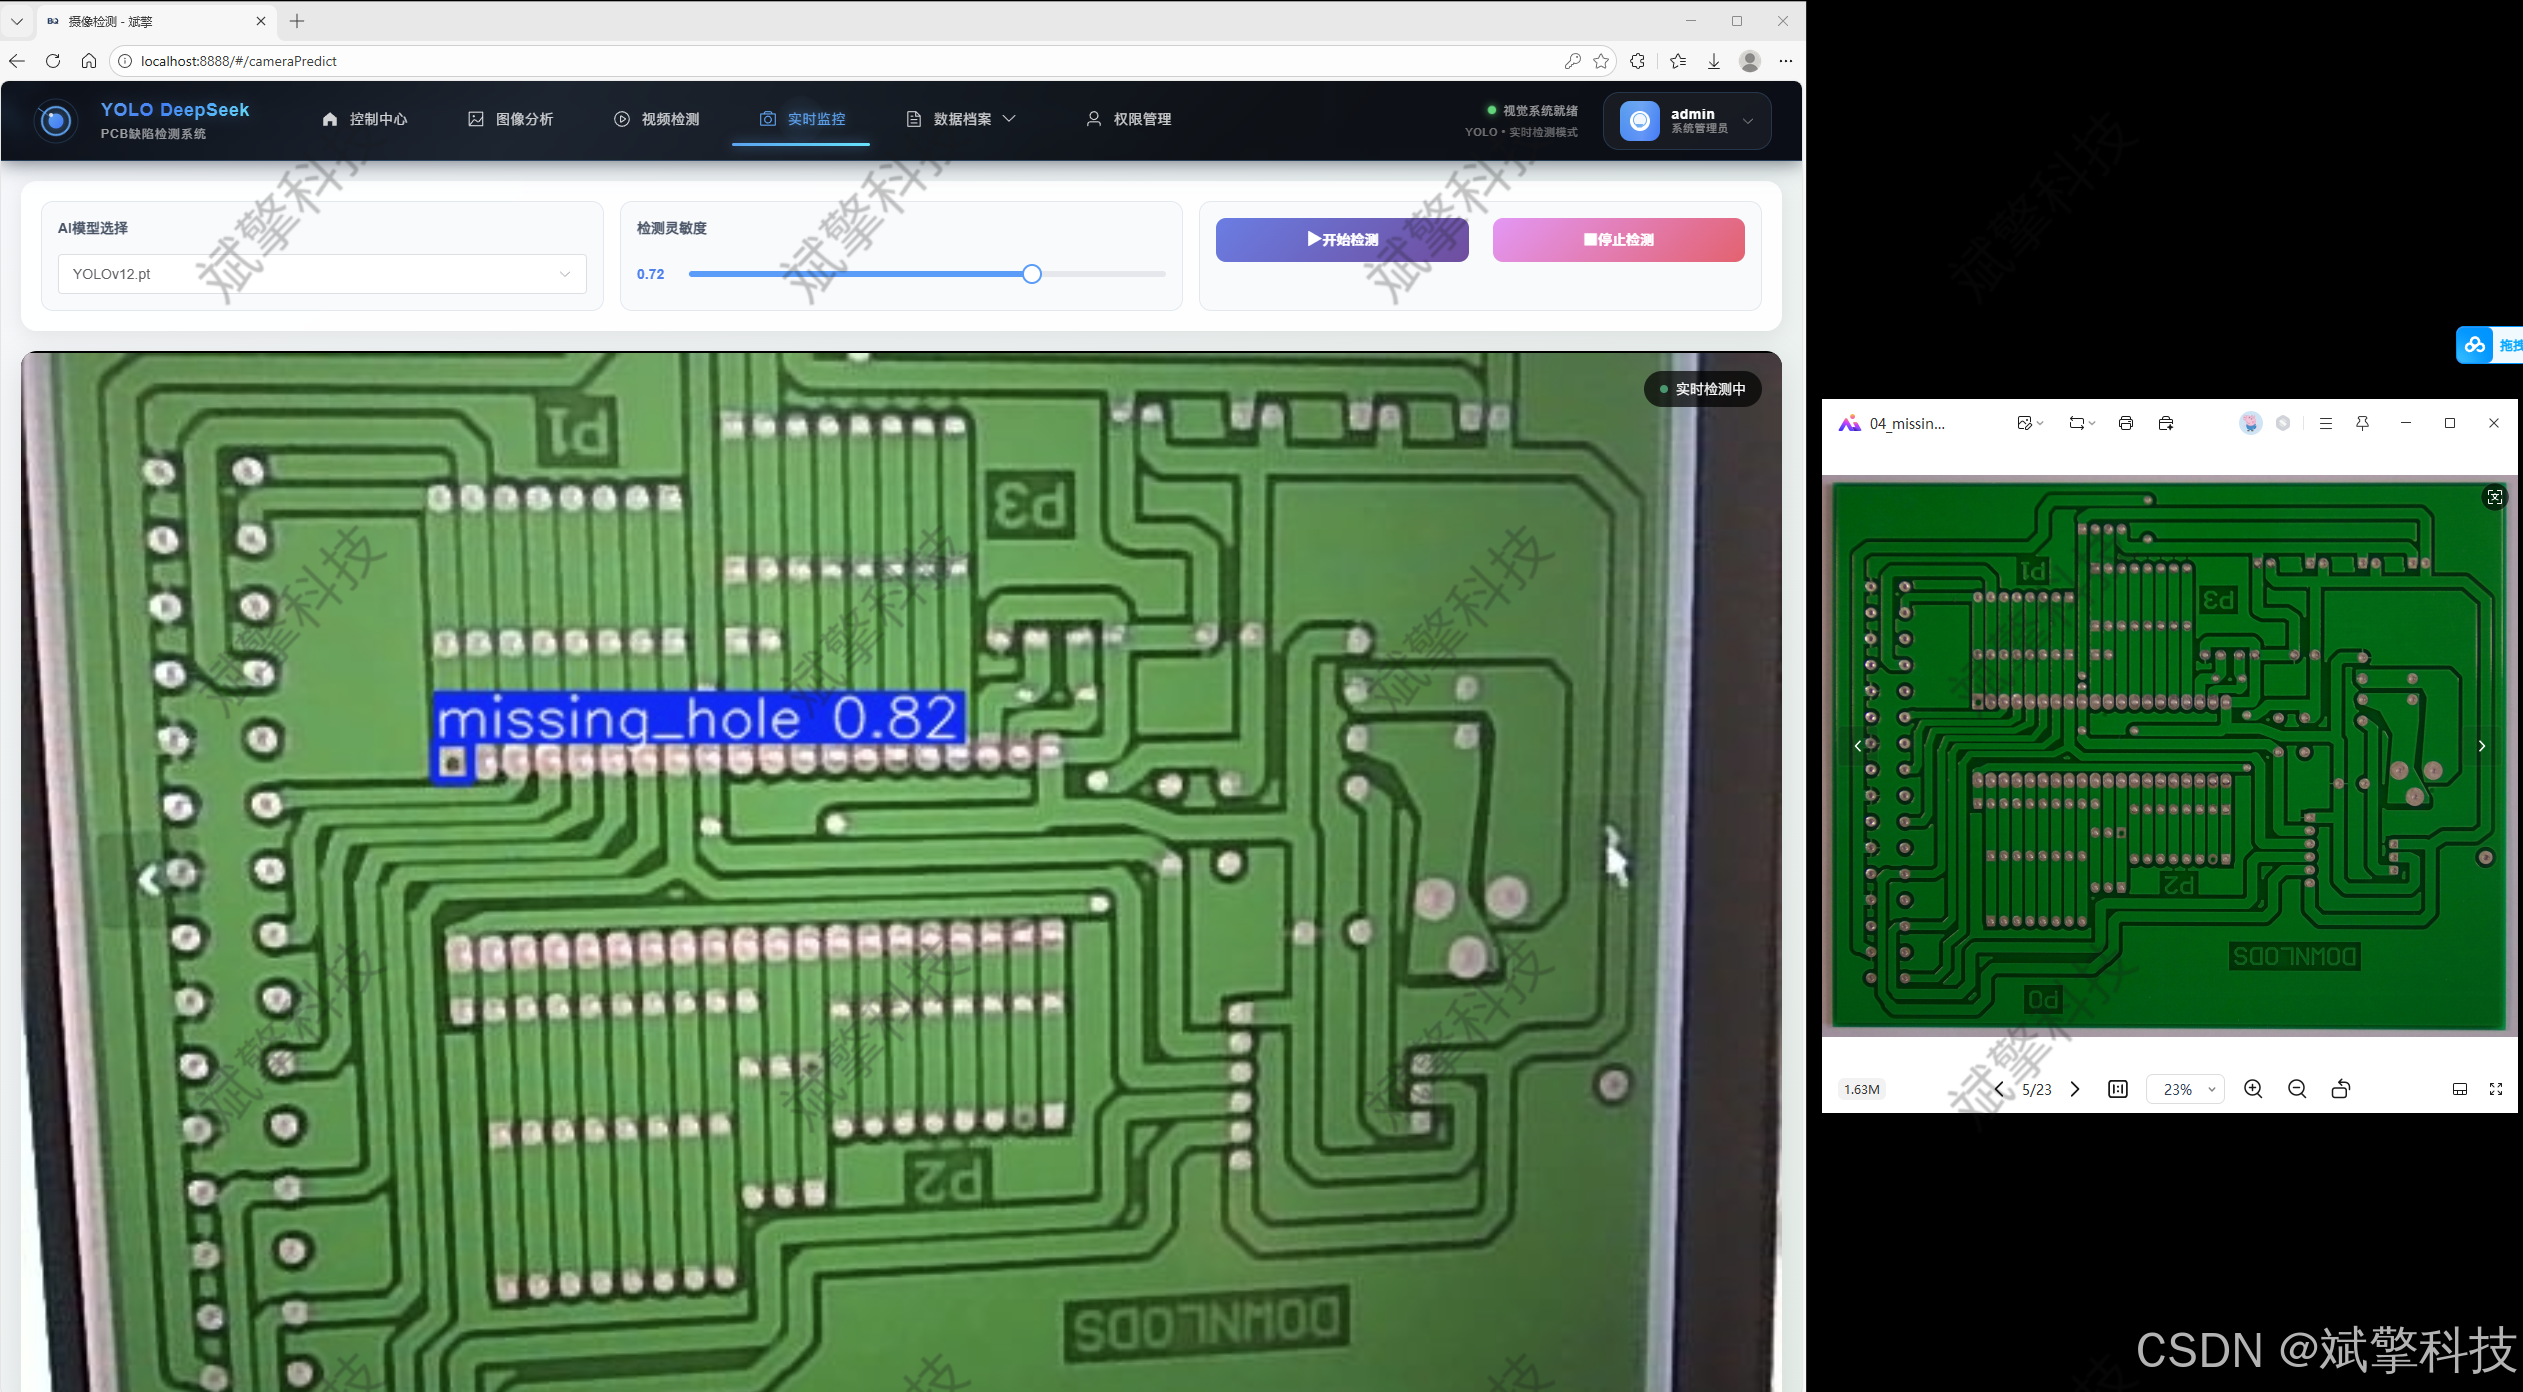
Task: Enter fullscreen view in image viewer
Action: (2495, 1089)
